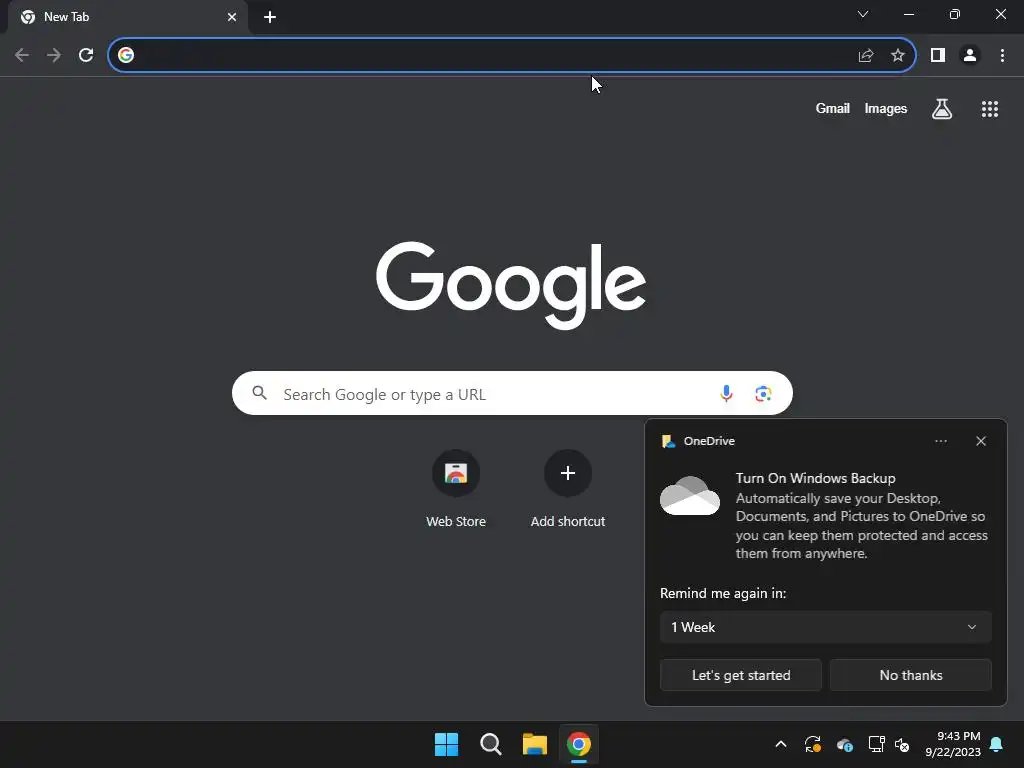Open Windows taskbar search
Image resolution: width=1024 pixels, height=768 pixels.
[x=490, y=744]
